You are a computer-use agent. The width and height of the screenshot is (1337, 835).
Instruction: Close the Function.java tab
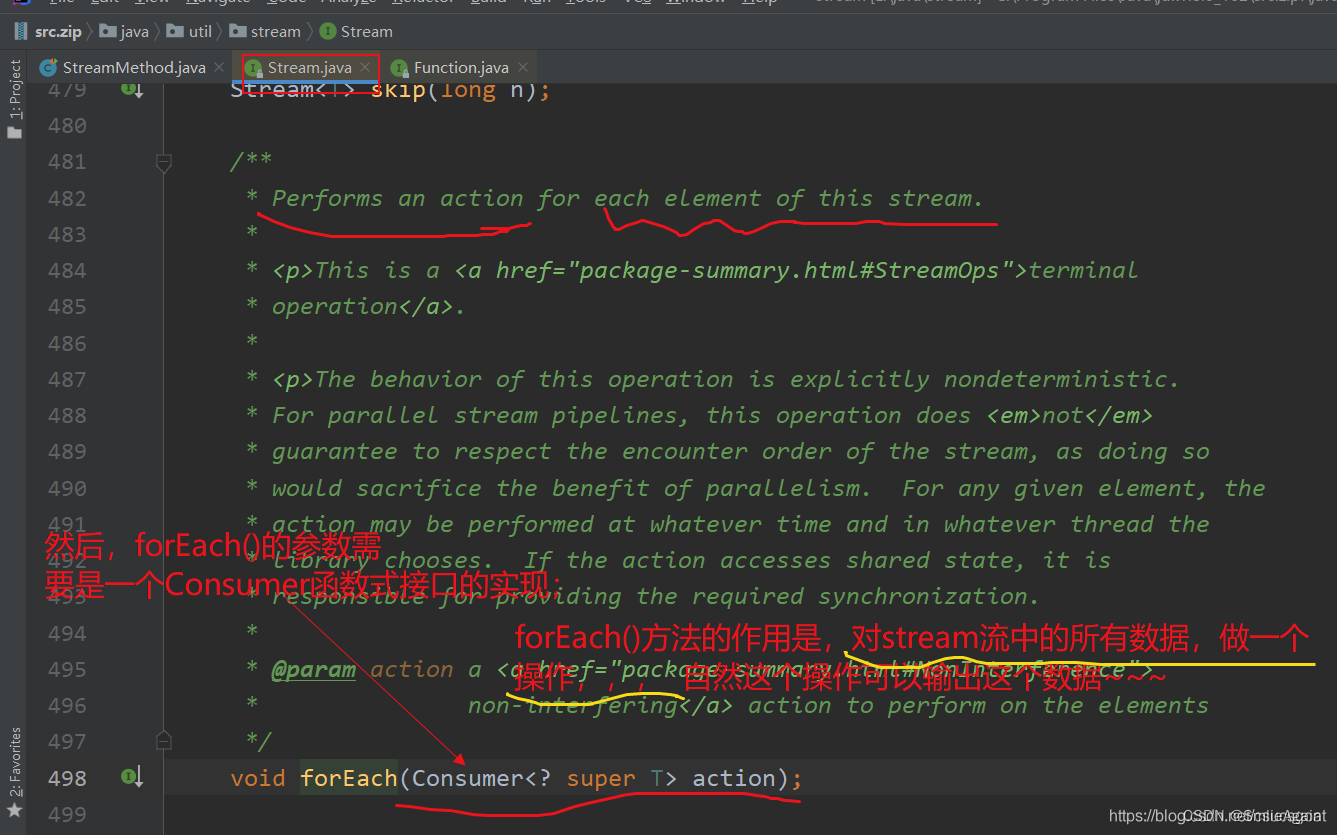pyautogui.click(x=522, y=68)
